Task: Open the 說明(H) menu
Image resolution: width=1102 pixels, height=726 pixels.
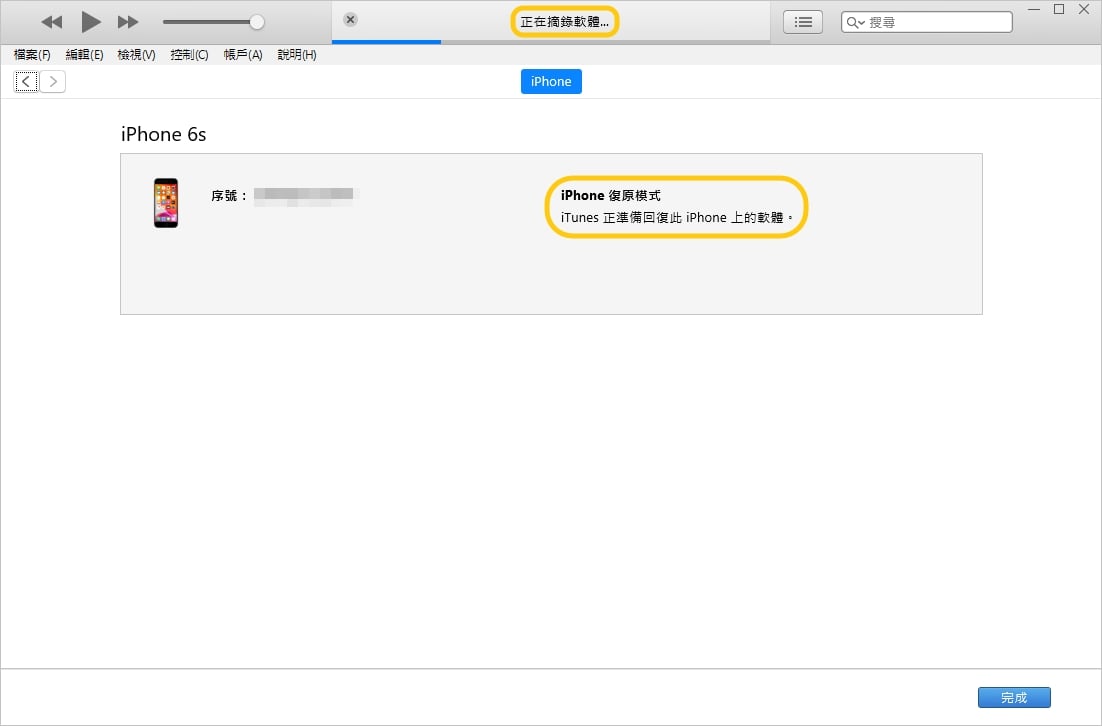Action: pos(297,55)
